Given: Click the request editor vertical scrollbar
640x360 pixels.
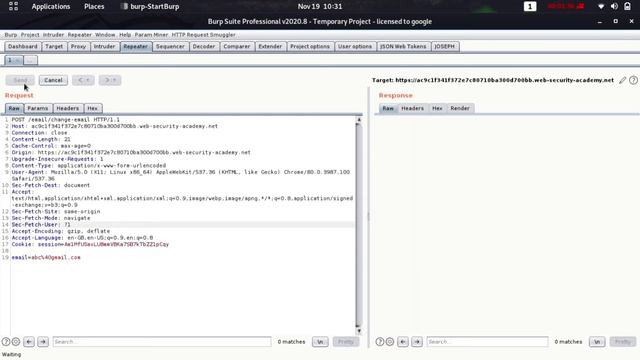Looking at the screenshot, I should [x=359, y=225].
